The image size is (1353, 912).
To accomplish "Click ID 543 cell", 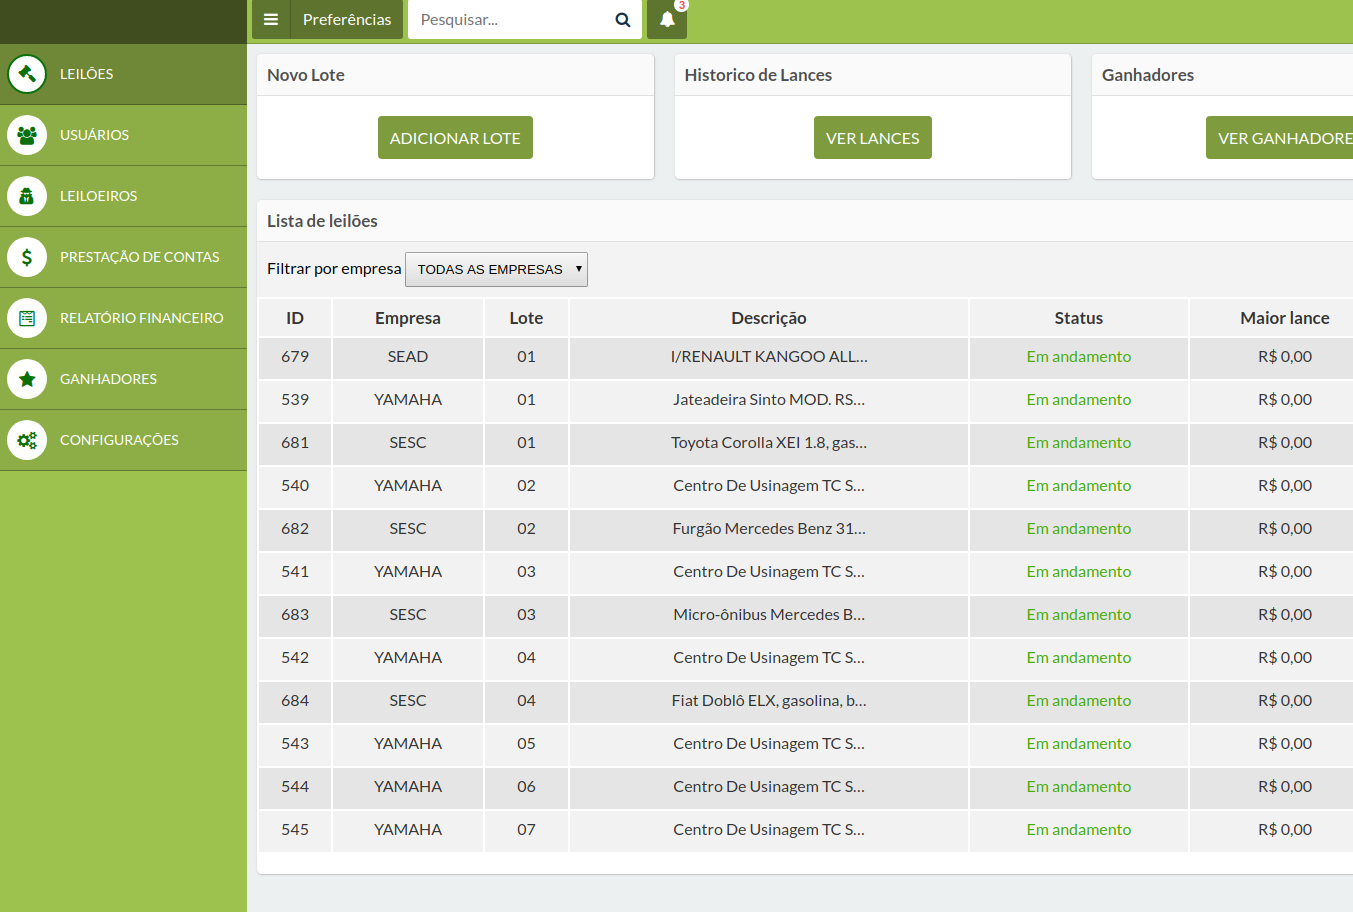I will 295,744.
